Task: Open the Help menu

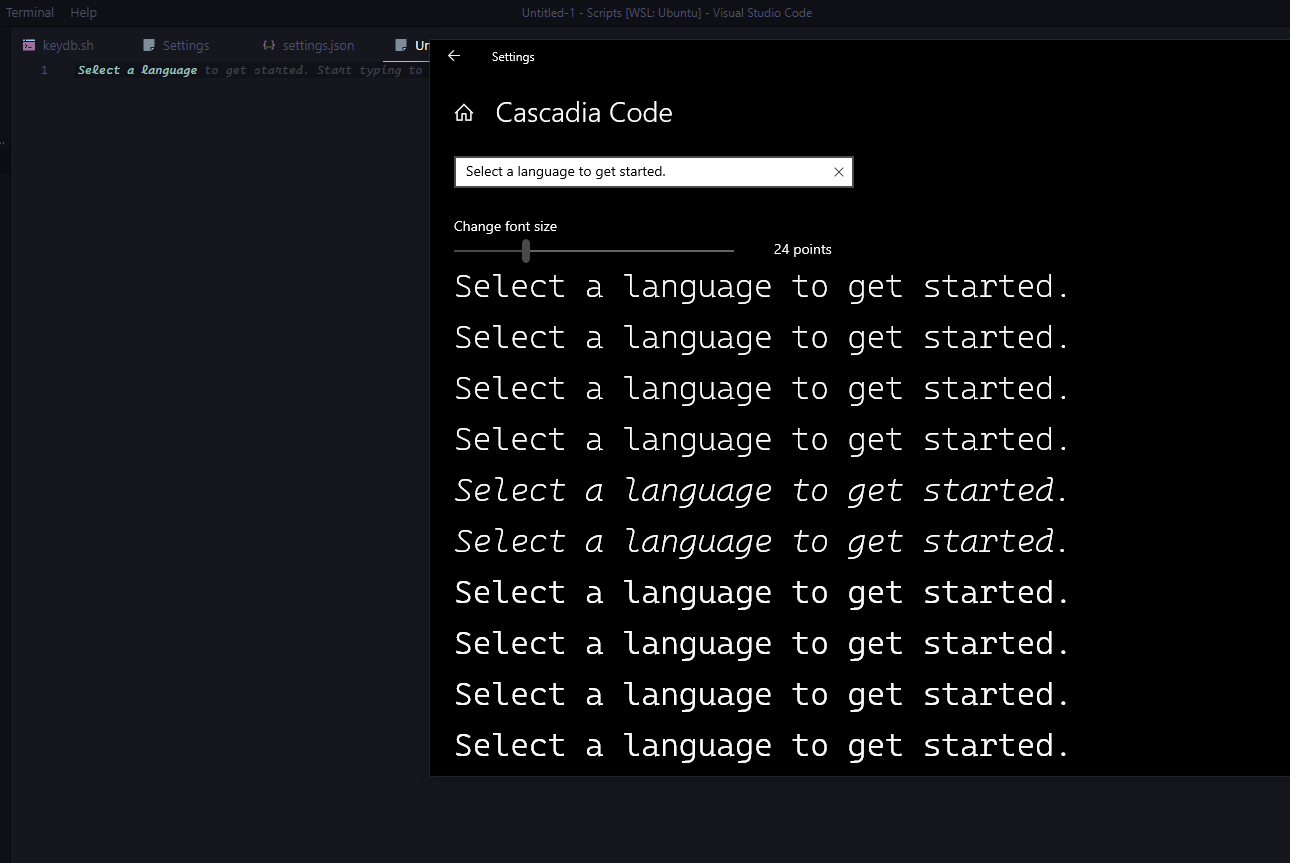Action: pos(83,12)
